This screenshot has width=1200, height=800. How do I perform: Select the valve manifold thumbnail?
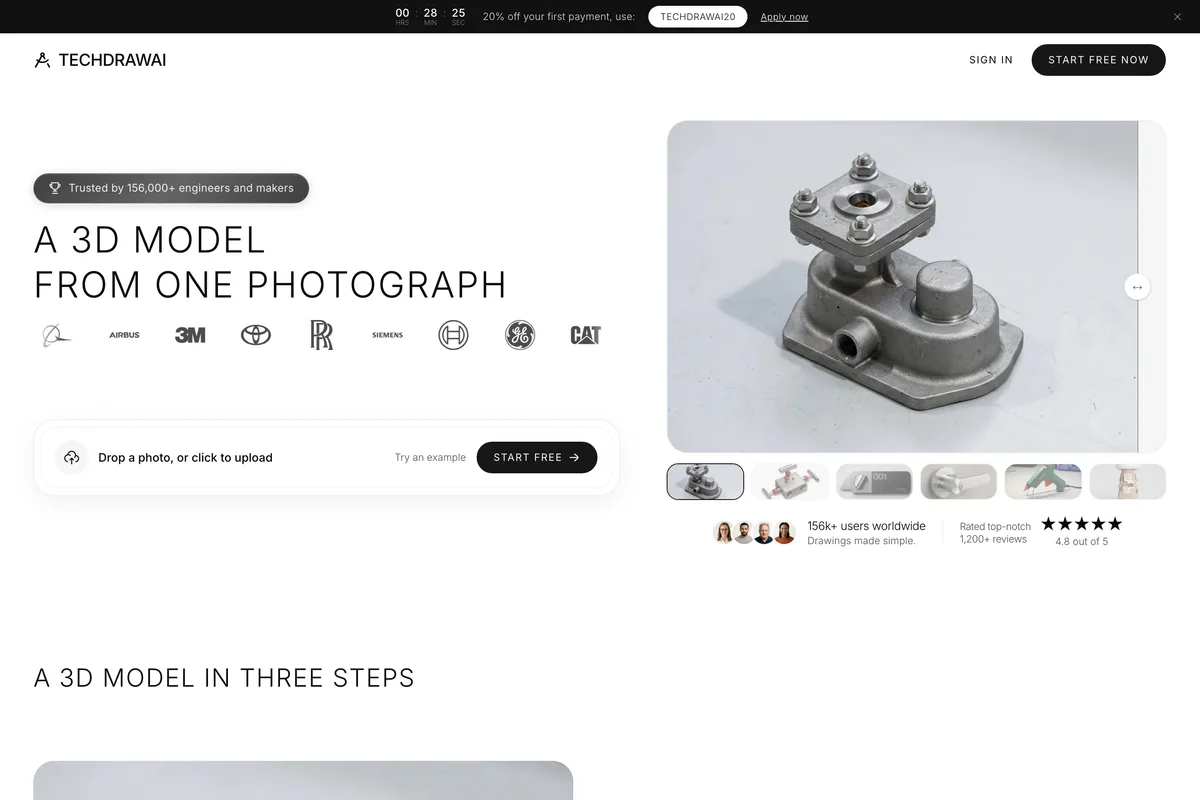point(790,481)
